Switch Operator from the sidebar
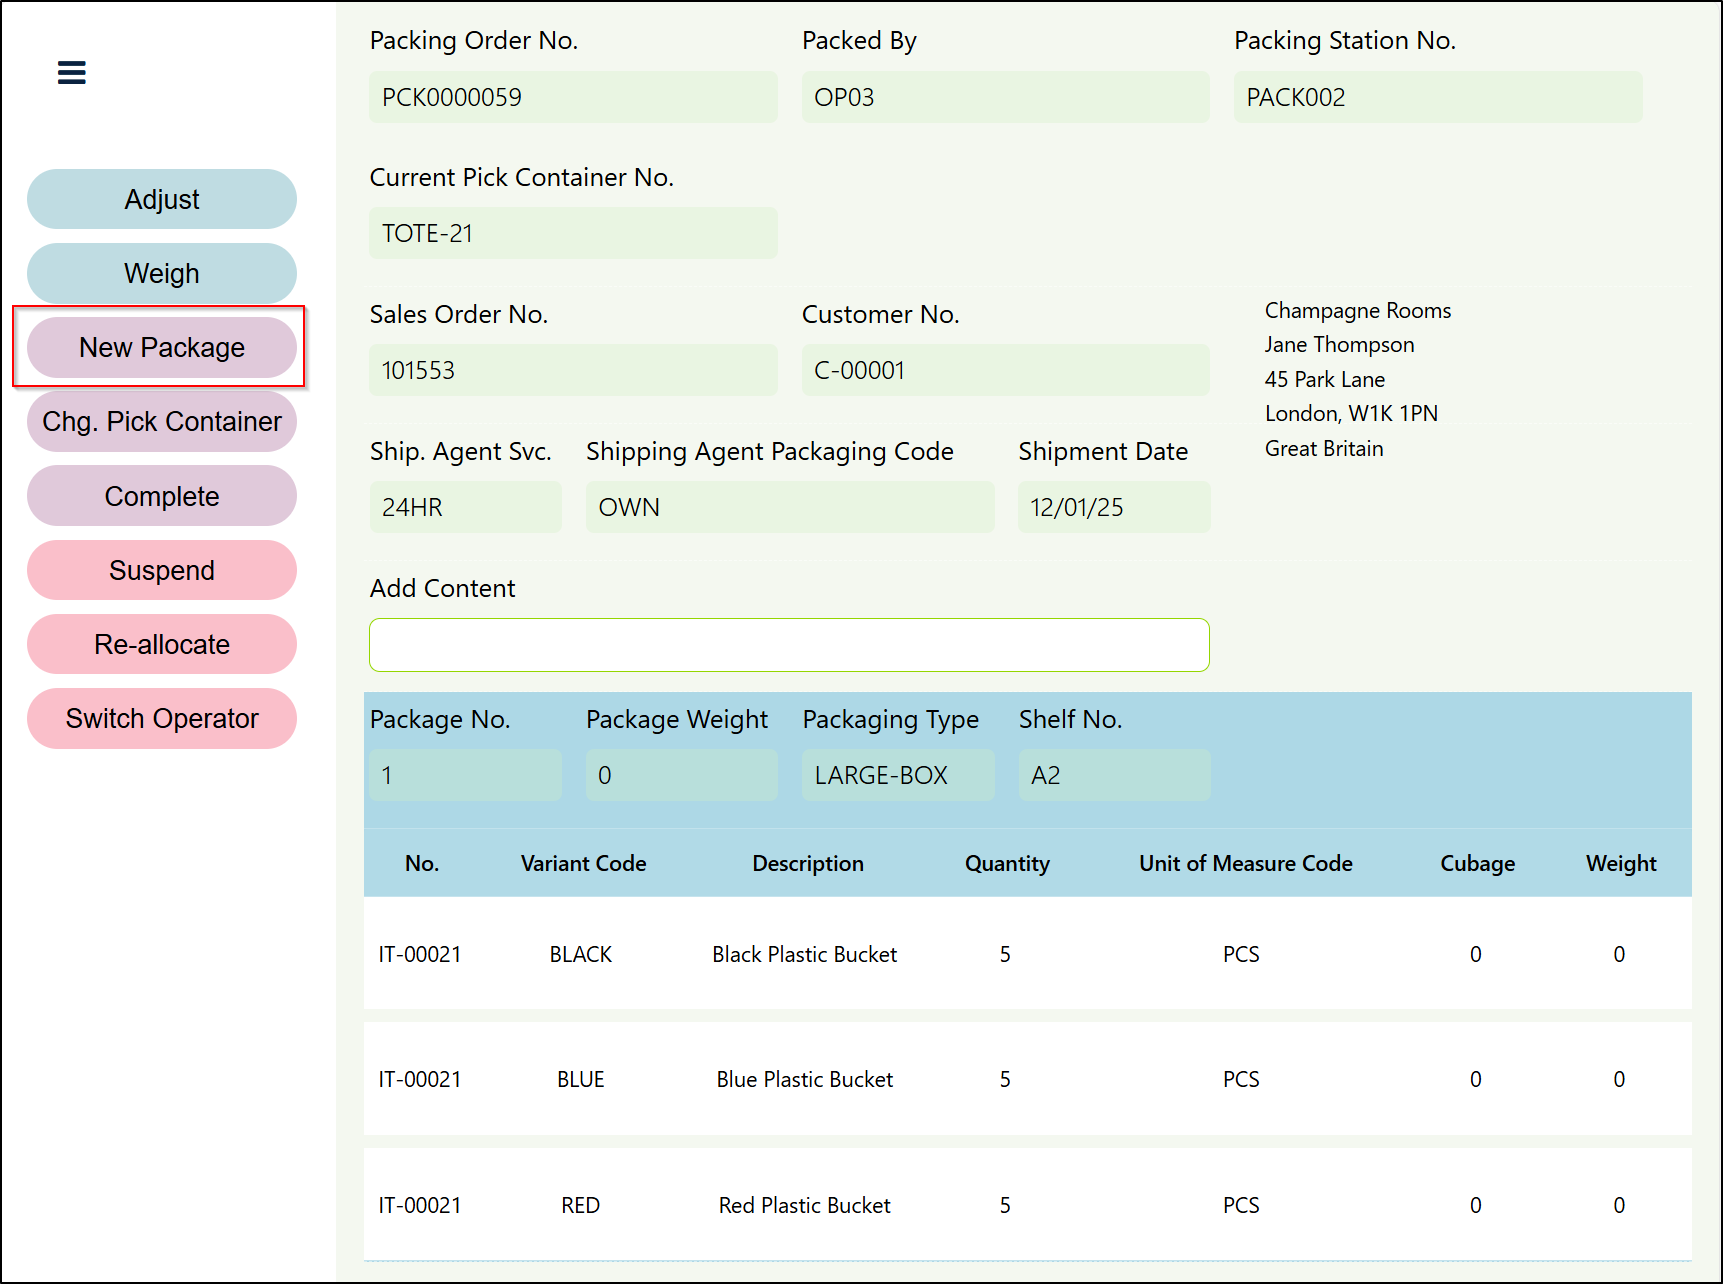Image resolution: width=1723 pixels, height=1284 pixels. point(162,718)
